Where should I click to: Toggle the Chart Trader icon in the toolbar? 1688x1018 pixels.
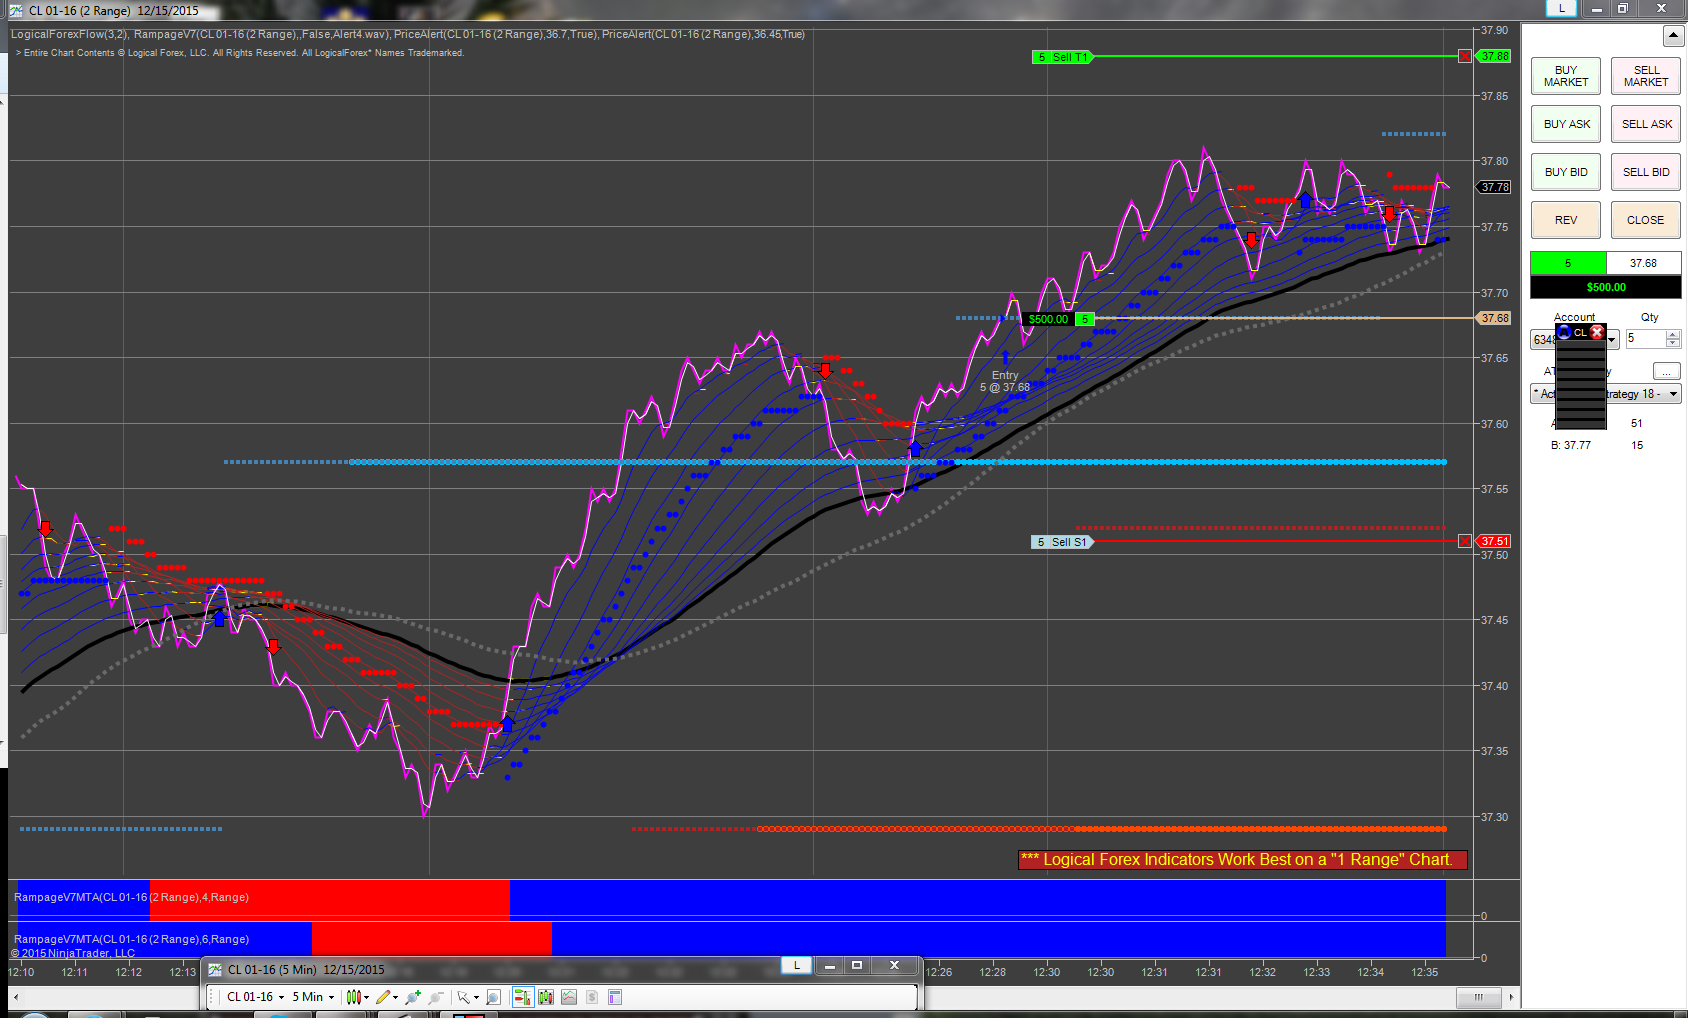click(x=522, y=997)
